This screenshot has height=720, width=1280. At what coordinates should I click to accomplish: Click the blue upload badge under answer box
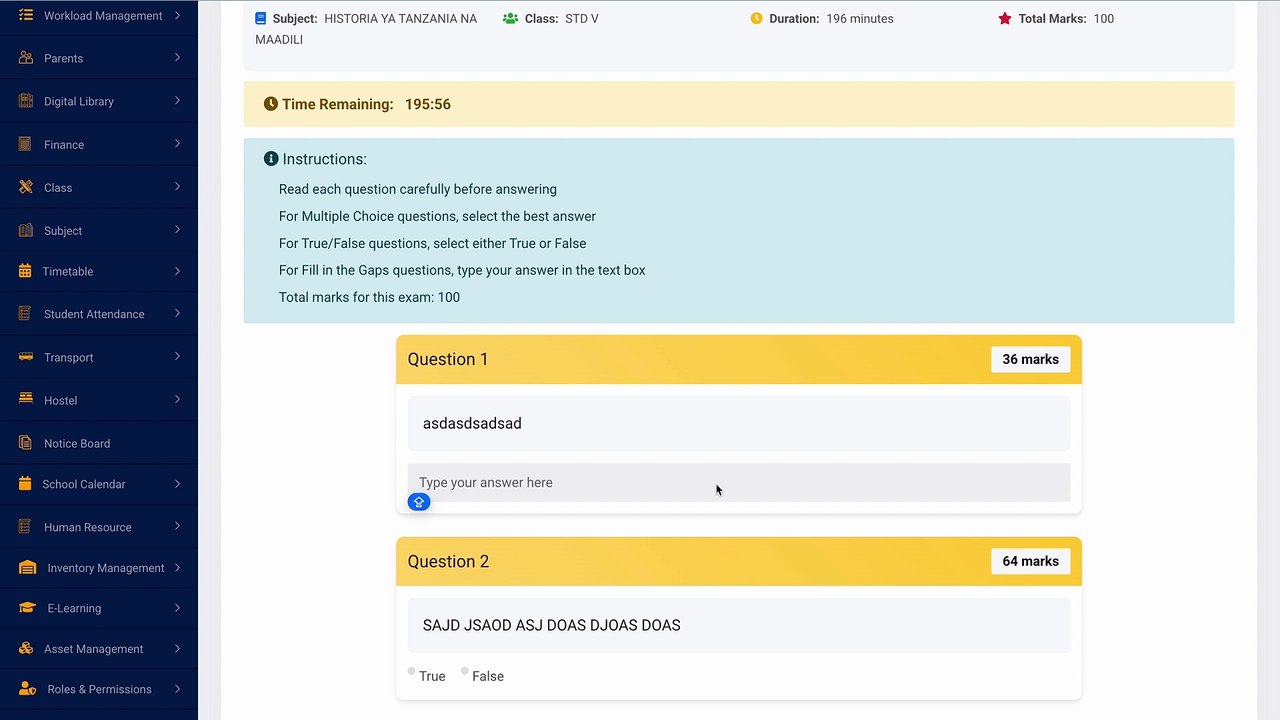(x=419, y=502)
